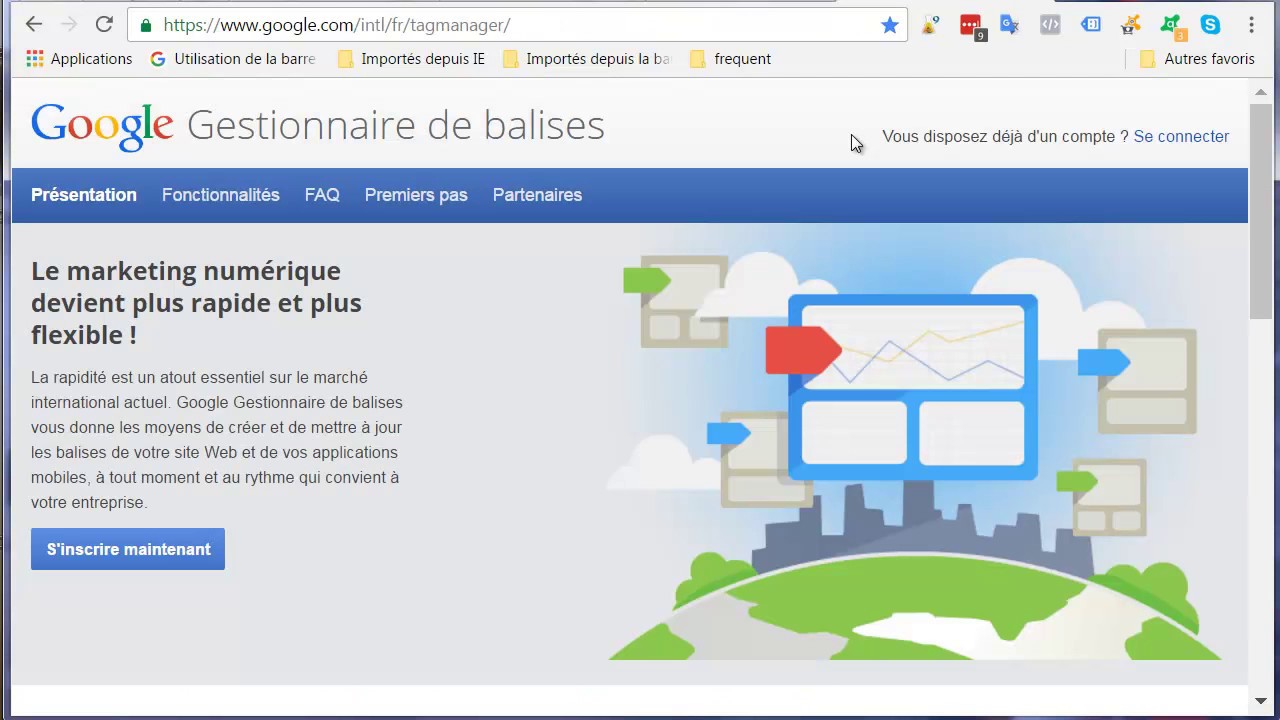The image size is (1280, 720).
Task: Open the Google Translate extension icon
Action: [1010, 25]
